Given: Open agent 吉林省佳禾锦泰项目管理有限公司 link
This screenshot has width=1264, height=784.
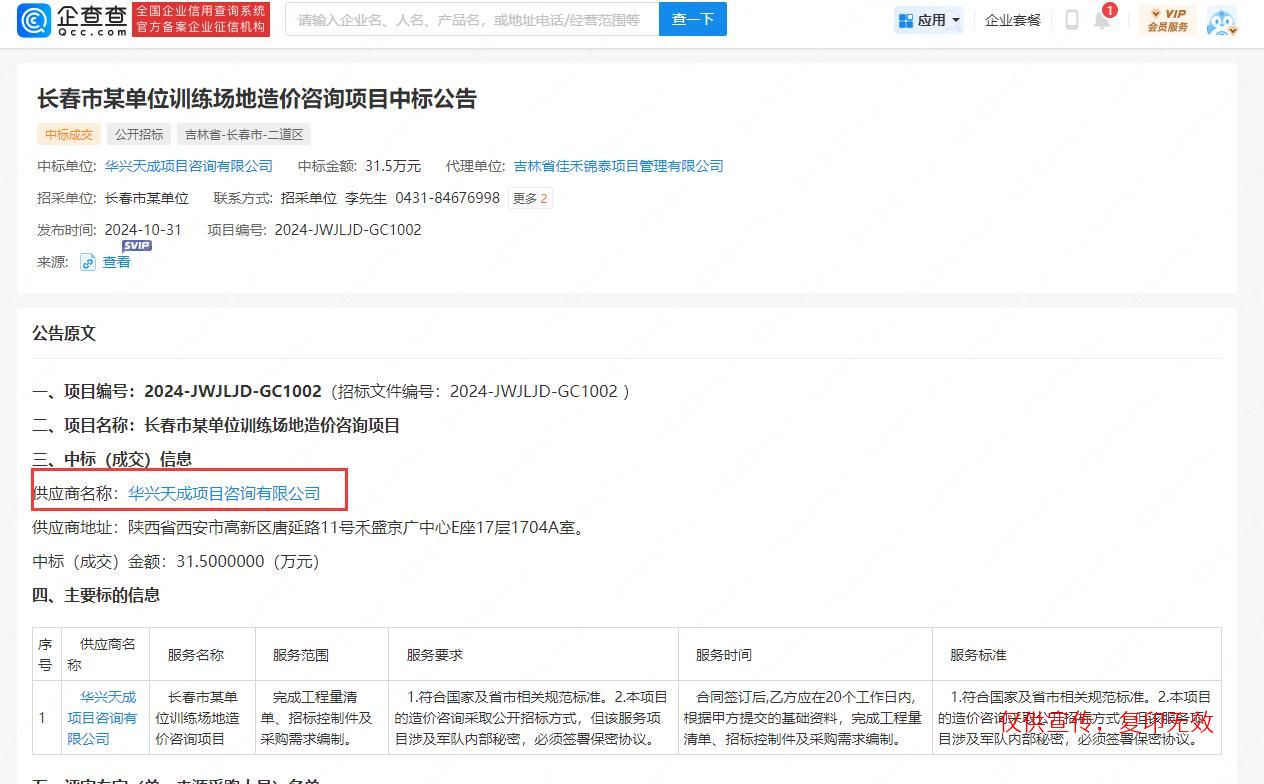Looking at the screenshot, I should [618, 166].
